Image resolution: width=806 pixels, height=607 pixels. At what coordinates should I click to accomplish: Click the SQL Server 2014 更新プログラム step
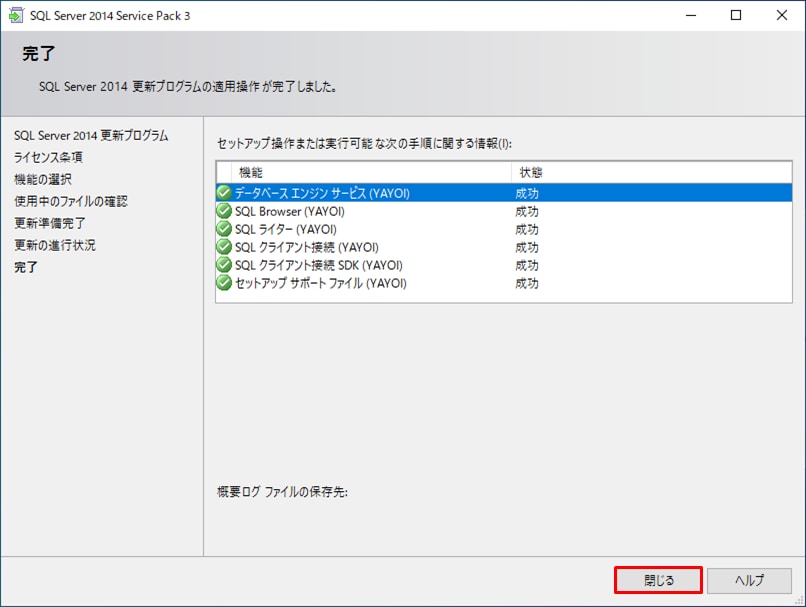[91, 135]
